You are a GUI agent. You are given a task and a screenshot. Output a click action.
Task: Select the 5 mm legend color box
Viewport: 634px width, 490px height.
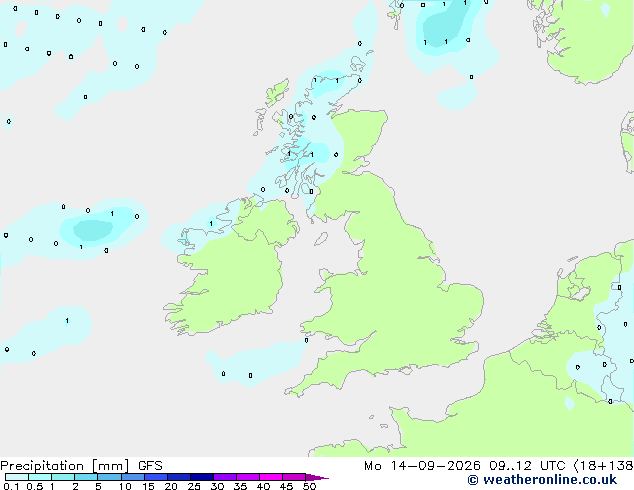point(109,477)
